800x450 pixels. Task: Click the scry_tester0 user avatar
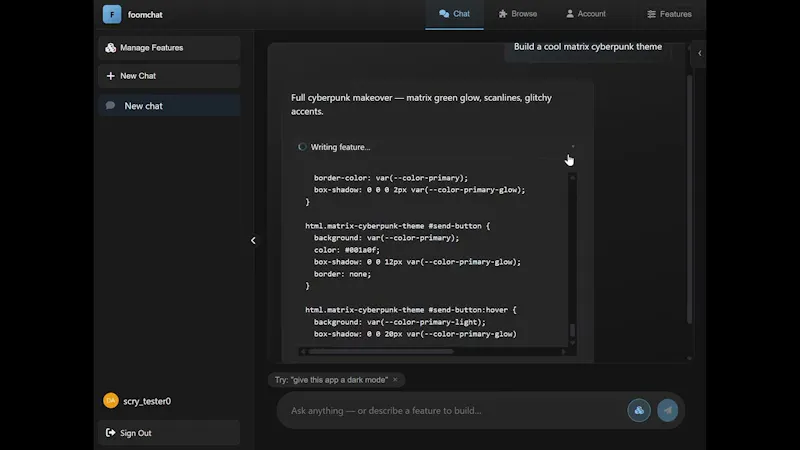tap(111, 401)
